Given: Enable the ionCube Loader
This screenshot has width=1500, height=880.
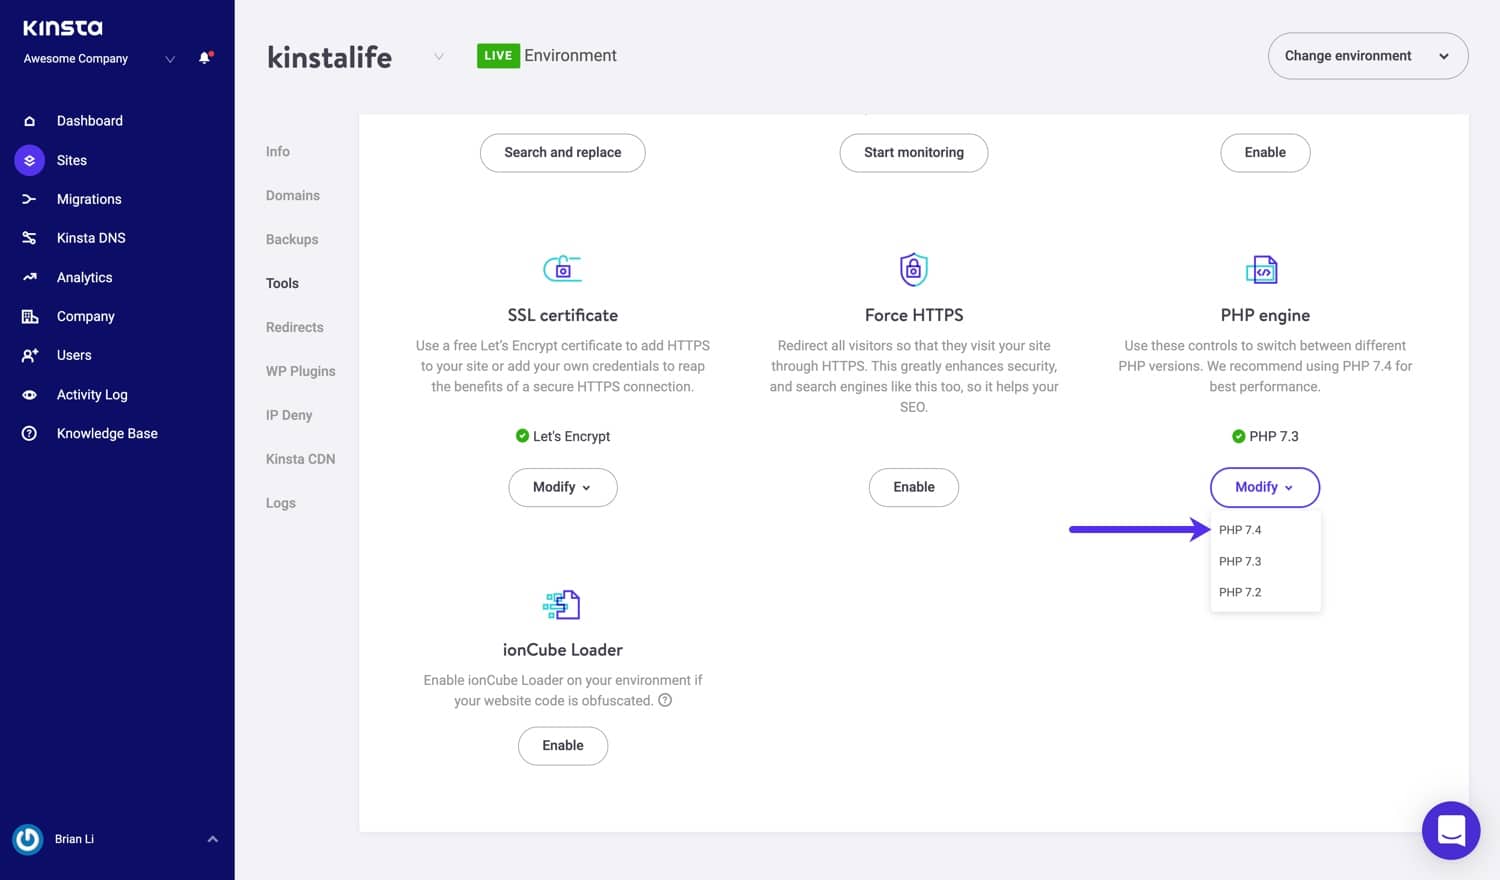Looking at the screenshot, I should click(562, 745).
